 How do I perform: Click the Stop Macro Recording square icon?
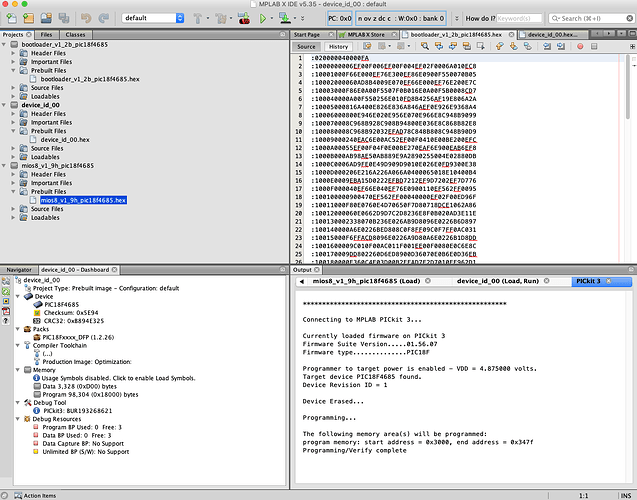[594, 46]
